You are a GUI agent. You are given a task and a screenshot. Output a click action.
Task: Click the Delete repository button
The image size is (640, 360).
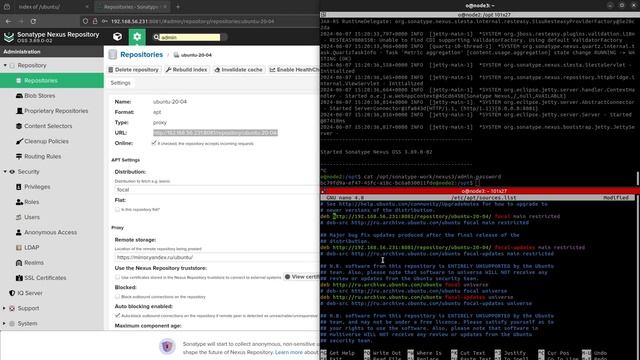pos(133,70)
